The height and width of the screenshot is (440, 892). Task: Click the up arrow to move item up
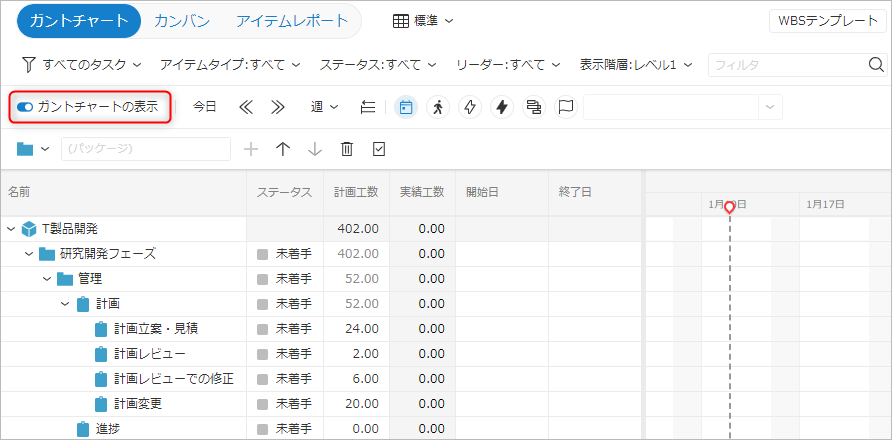click(x=283, y=149)
